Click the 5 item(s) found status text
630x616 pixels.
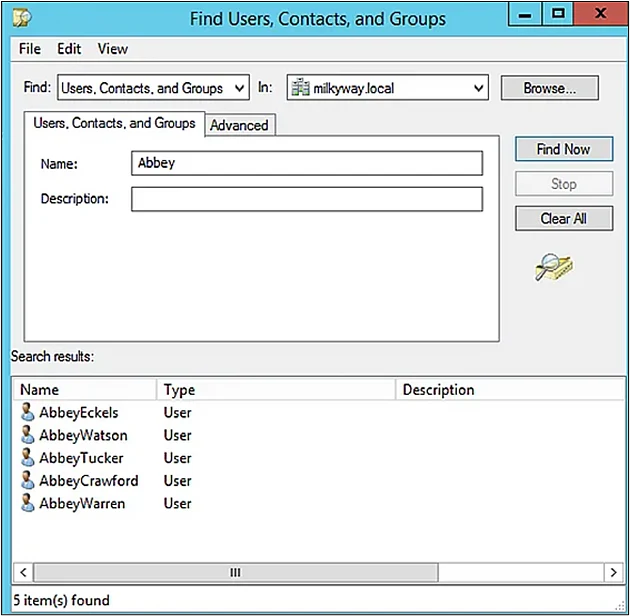[x=61, y=600]
